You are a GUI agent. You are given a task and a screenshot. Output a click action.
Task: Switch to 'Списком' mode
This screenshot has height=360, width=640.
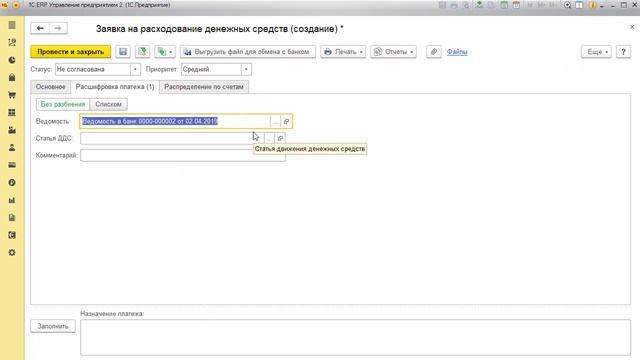click(109, 104)
